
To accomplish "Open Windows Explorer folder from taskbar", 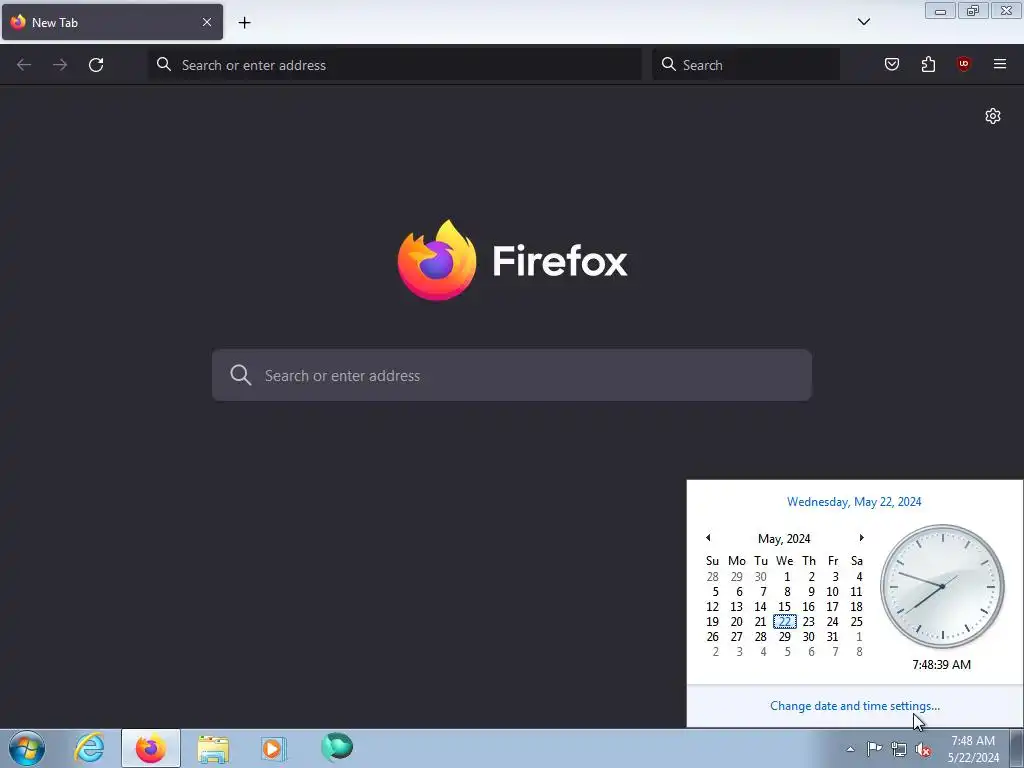I will click(213, 748).
